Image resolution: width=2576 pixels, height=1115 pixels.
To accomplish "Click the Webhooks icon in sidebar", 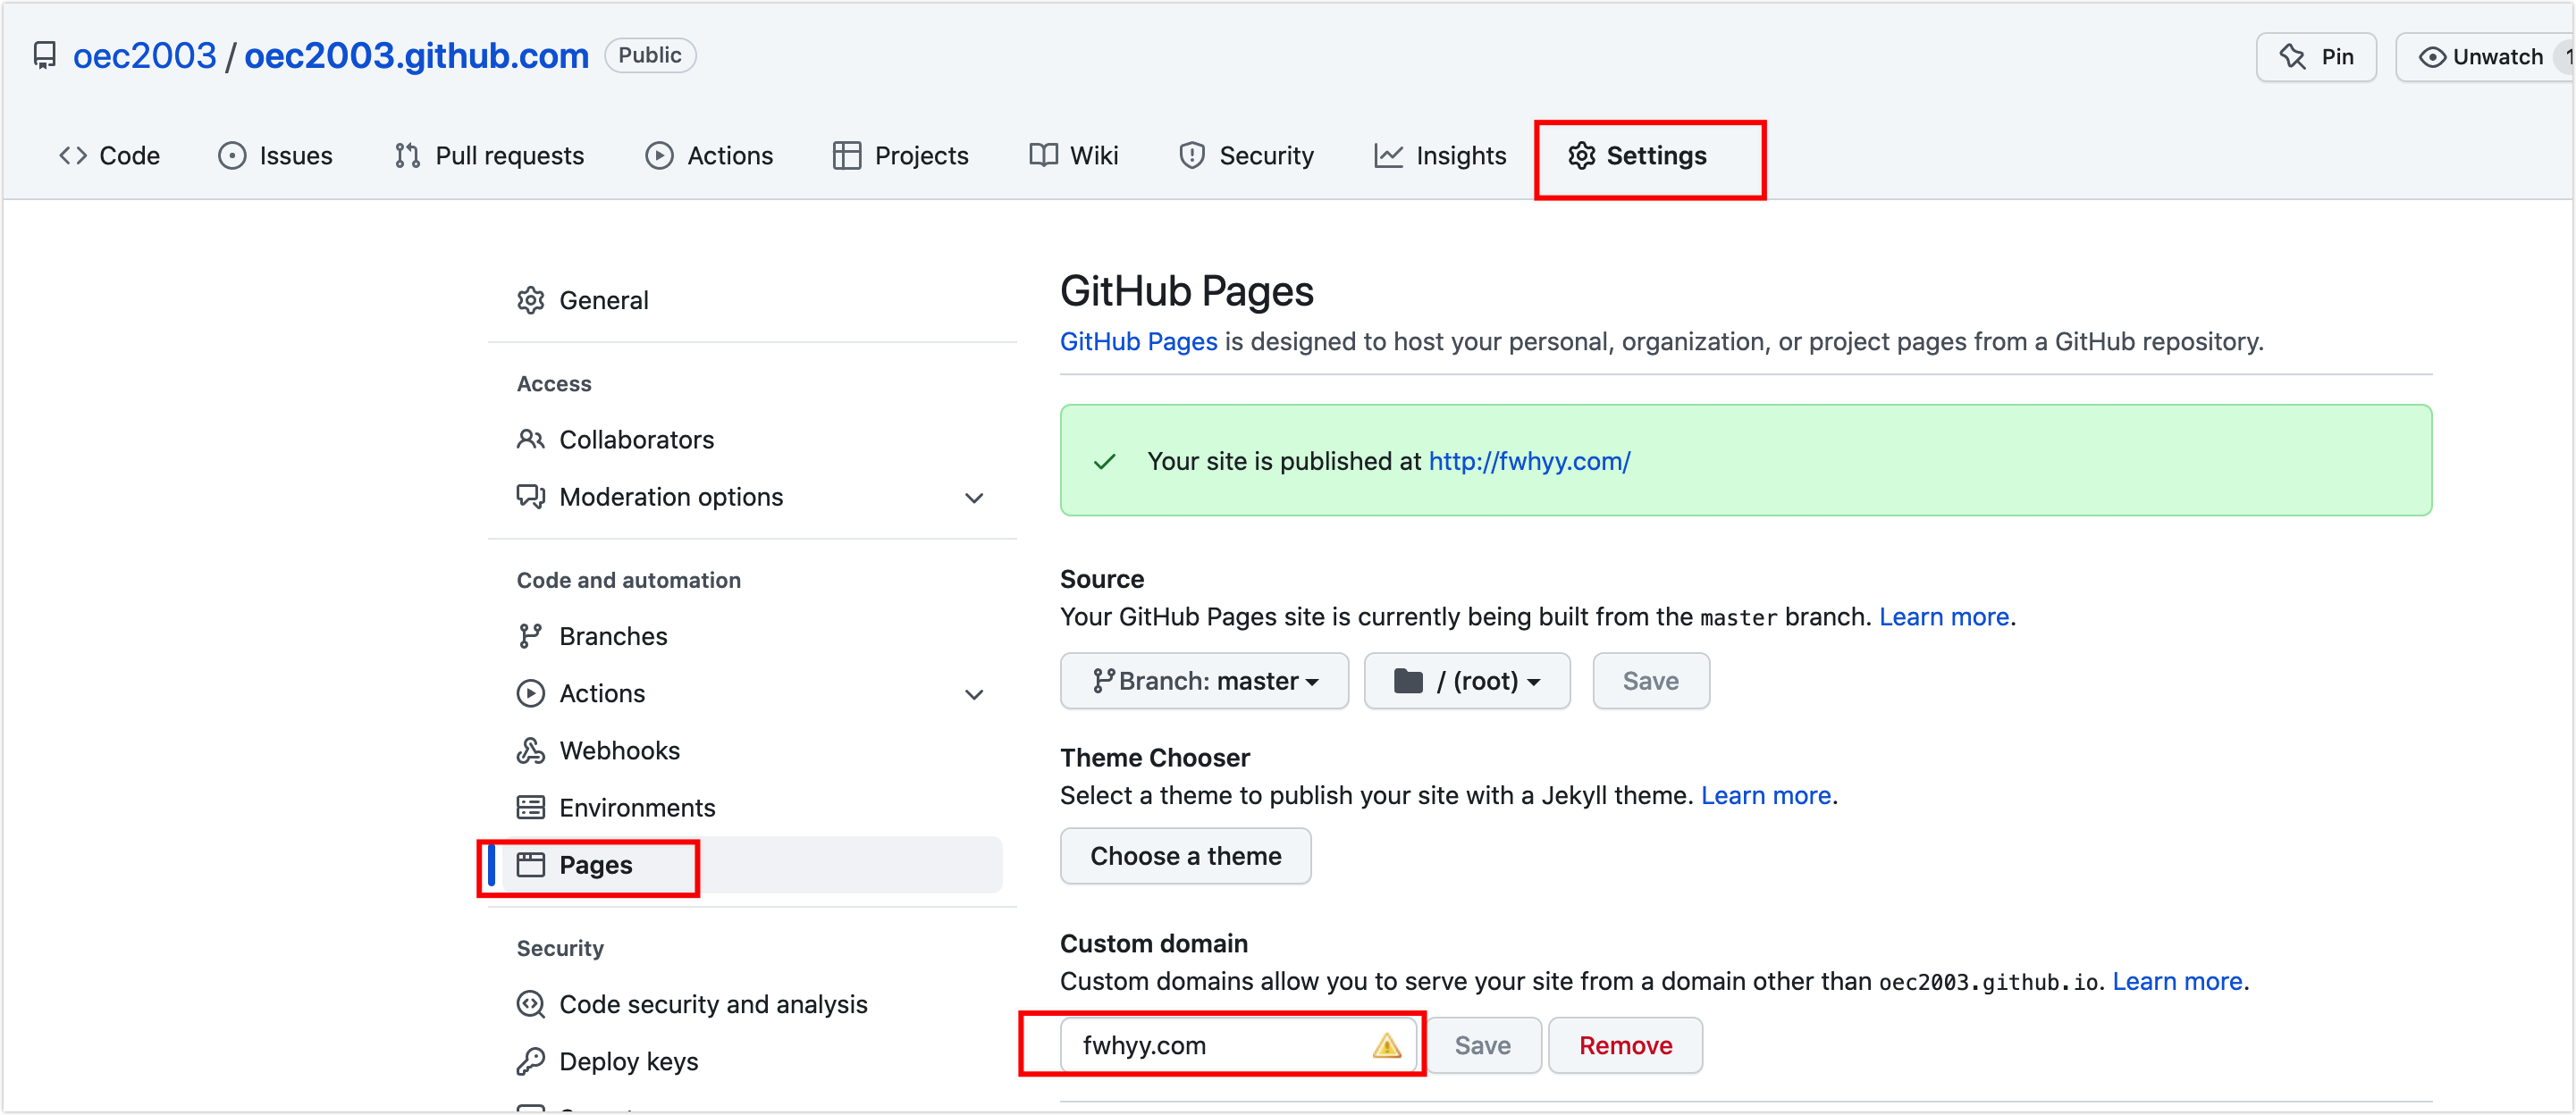I will (x=530, y=750).
